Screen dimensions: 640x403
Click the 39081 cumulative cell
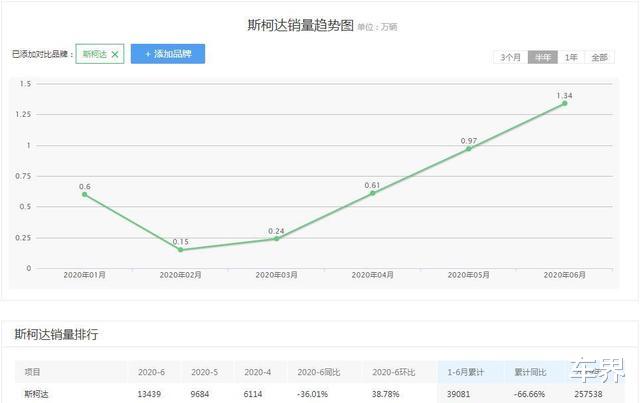458,394
